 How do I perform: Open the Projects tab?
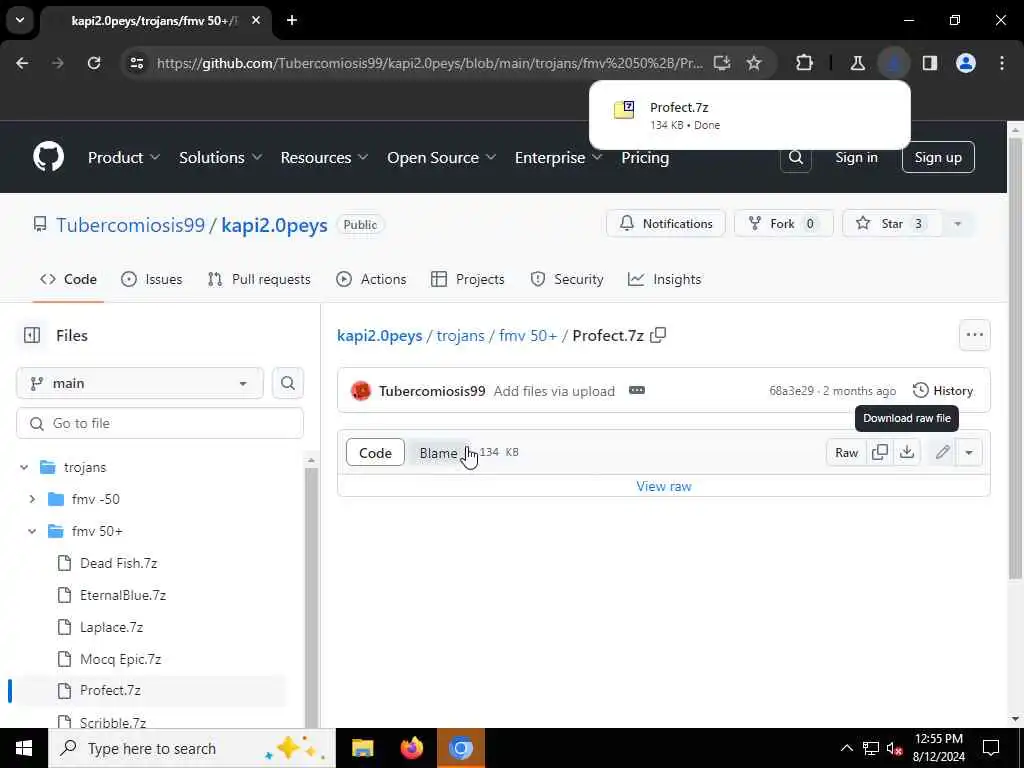pyautogui.click(x=468, y=280)
